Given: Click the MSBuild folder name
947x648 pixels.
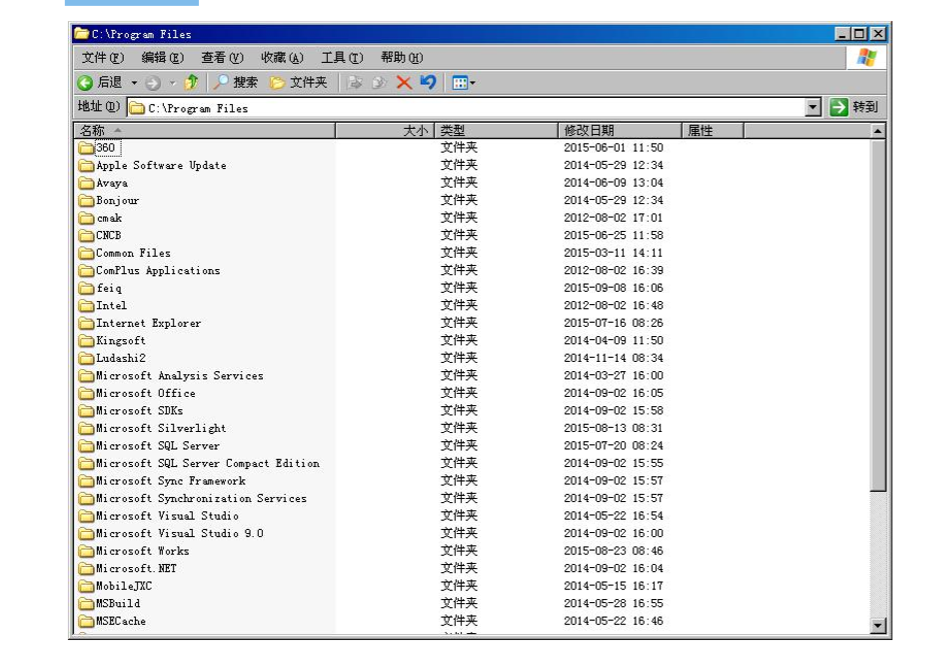Looking at the screenshot, I should (x=118, y=603).
